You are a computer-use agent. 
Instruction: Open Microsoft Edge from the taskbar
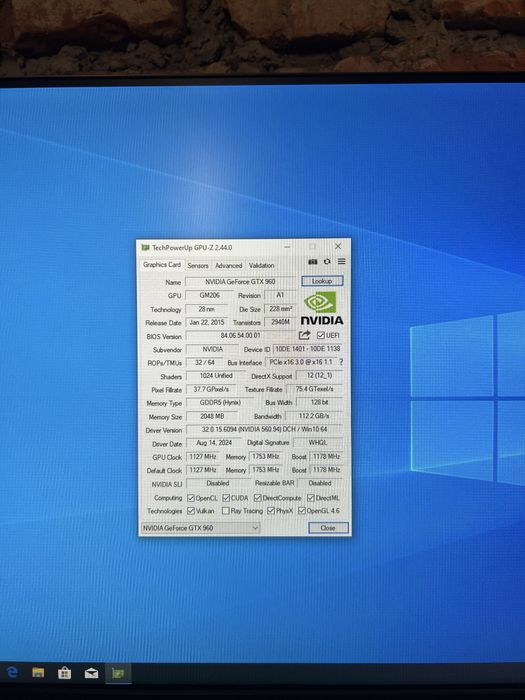pos(12,672)
